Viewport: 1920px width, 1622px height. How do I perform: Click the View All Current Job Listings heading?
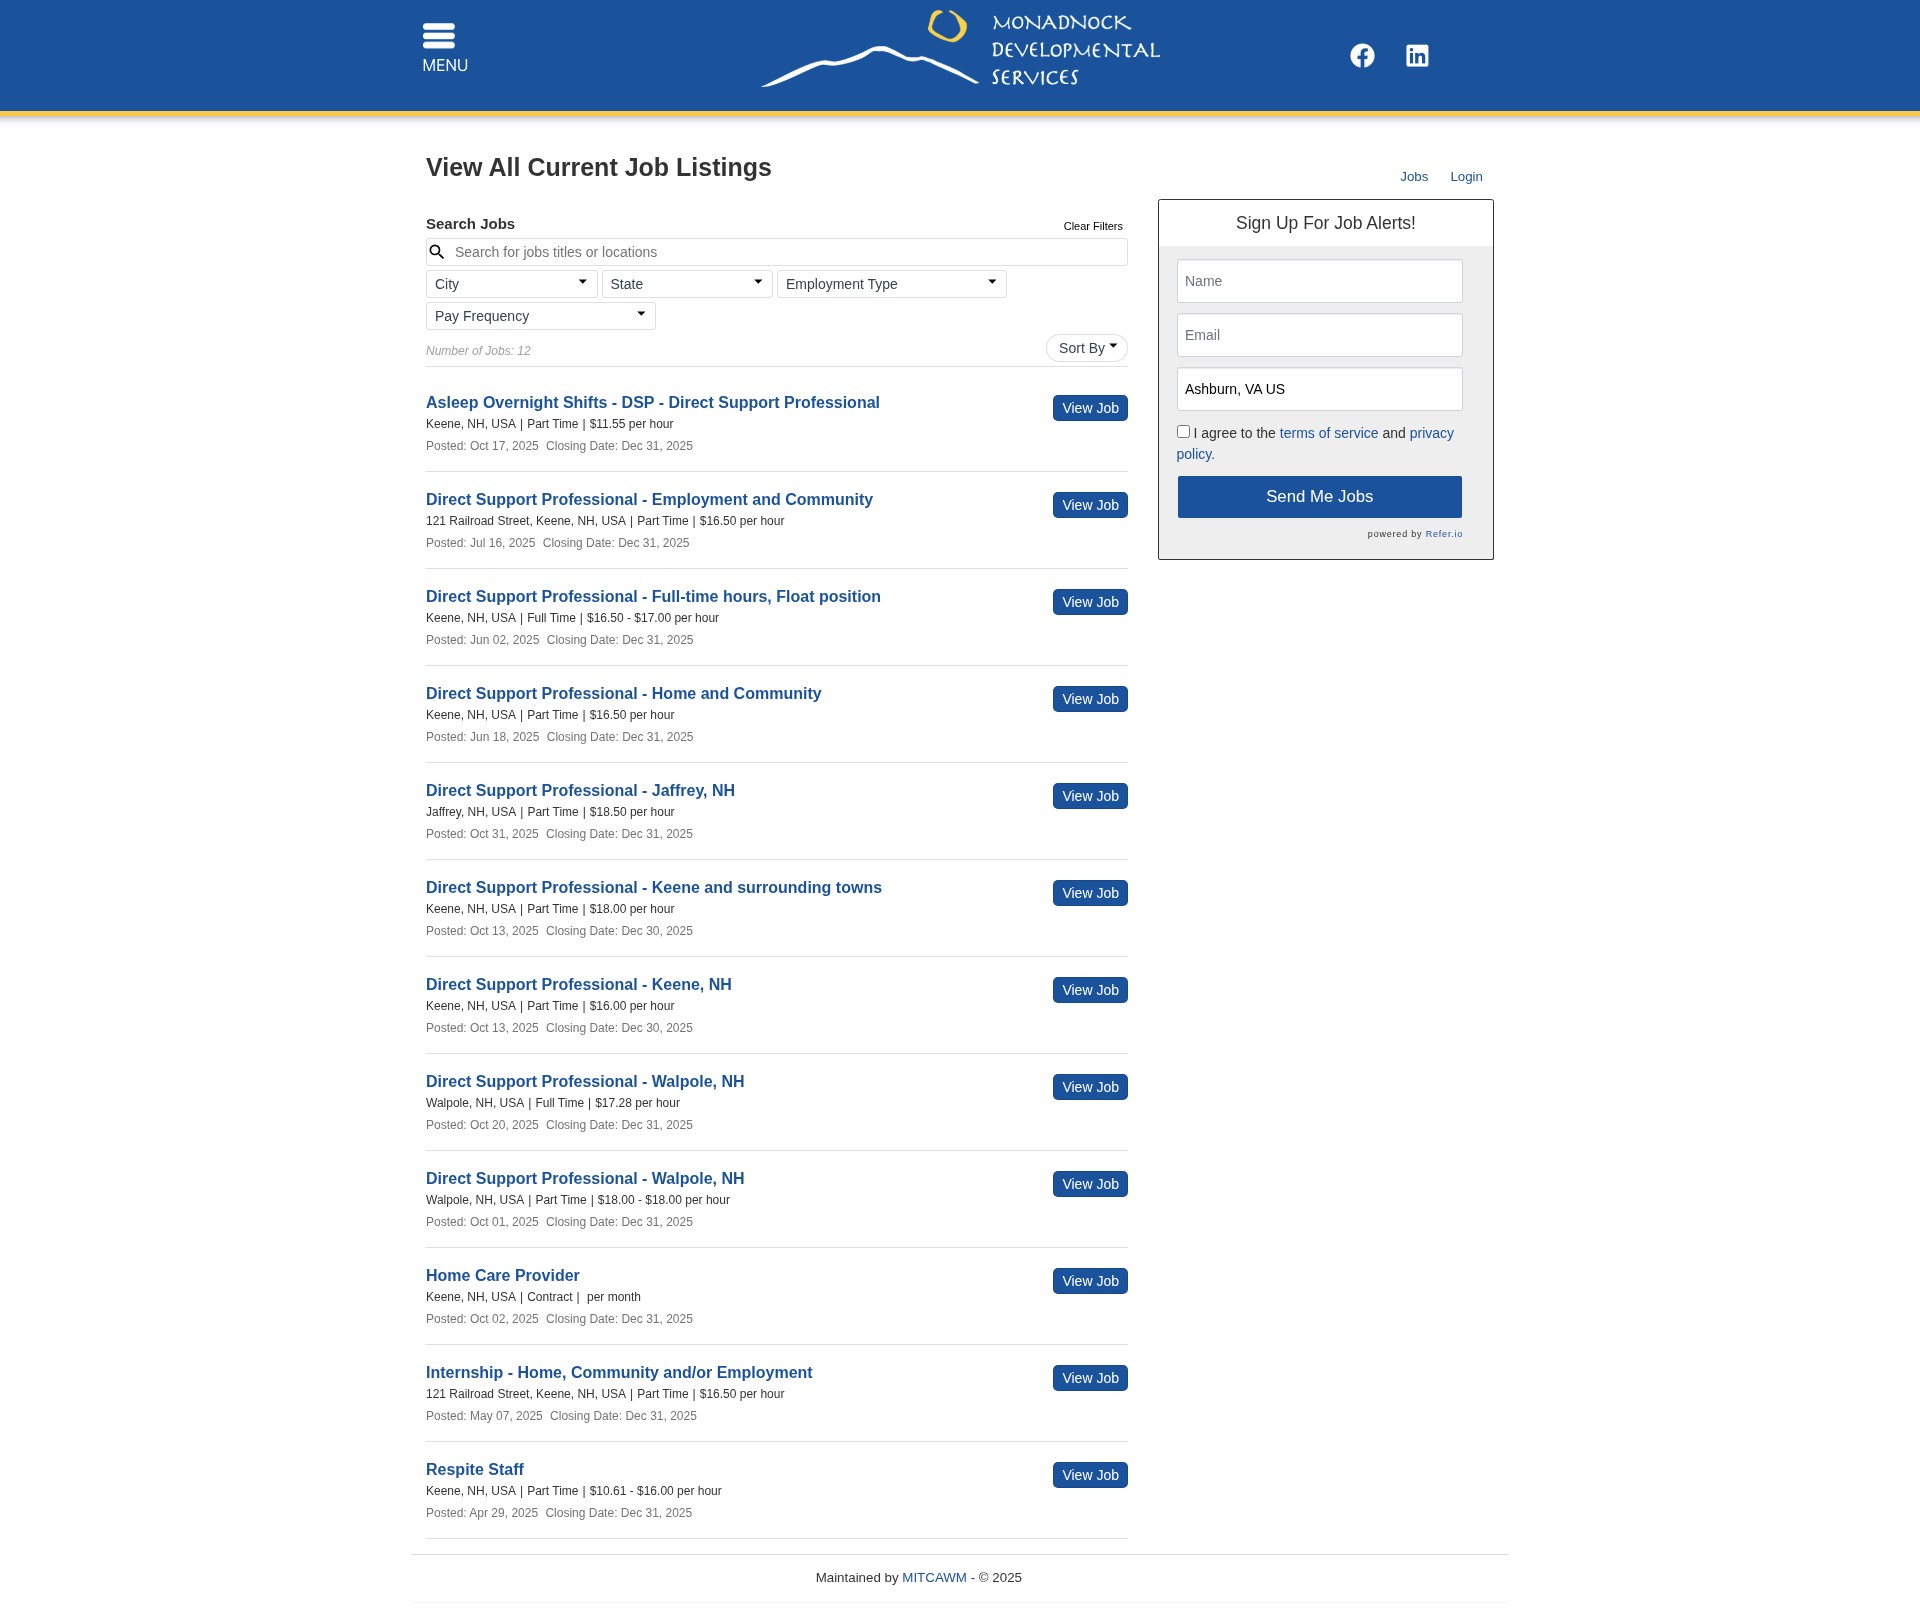(x=599, y=167)
